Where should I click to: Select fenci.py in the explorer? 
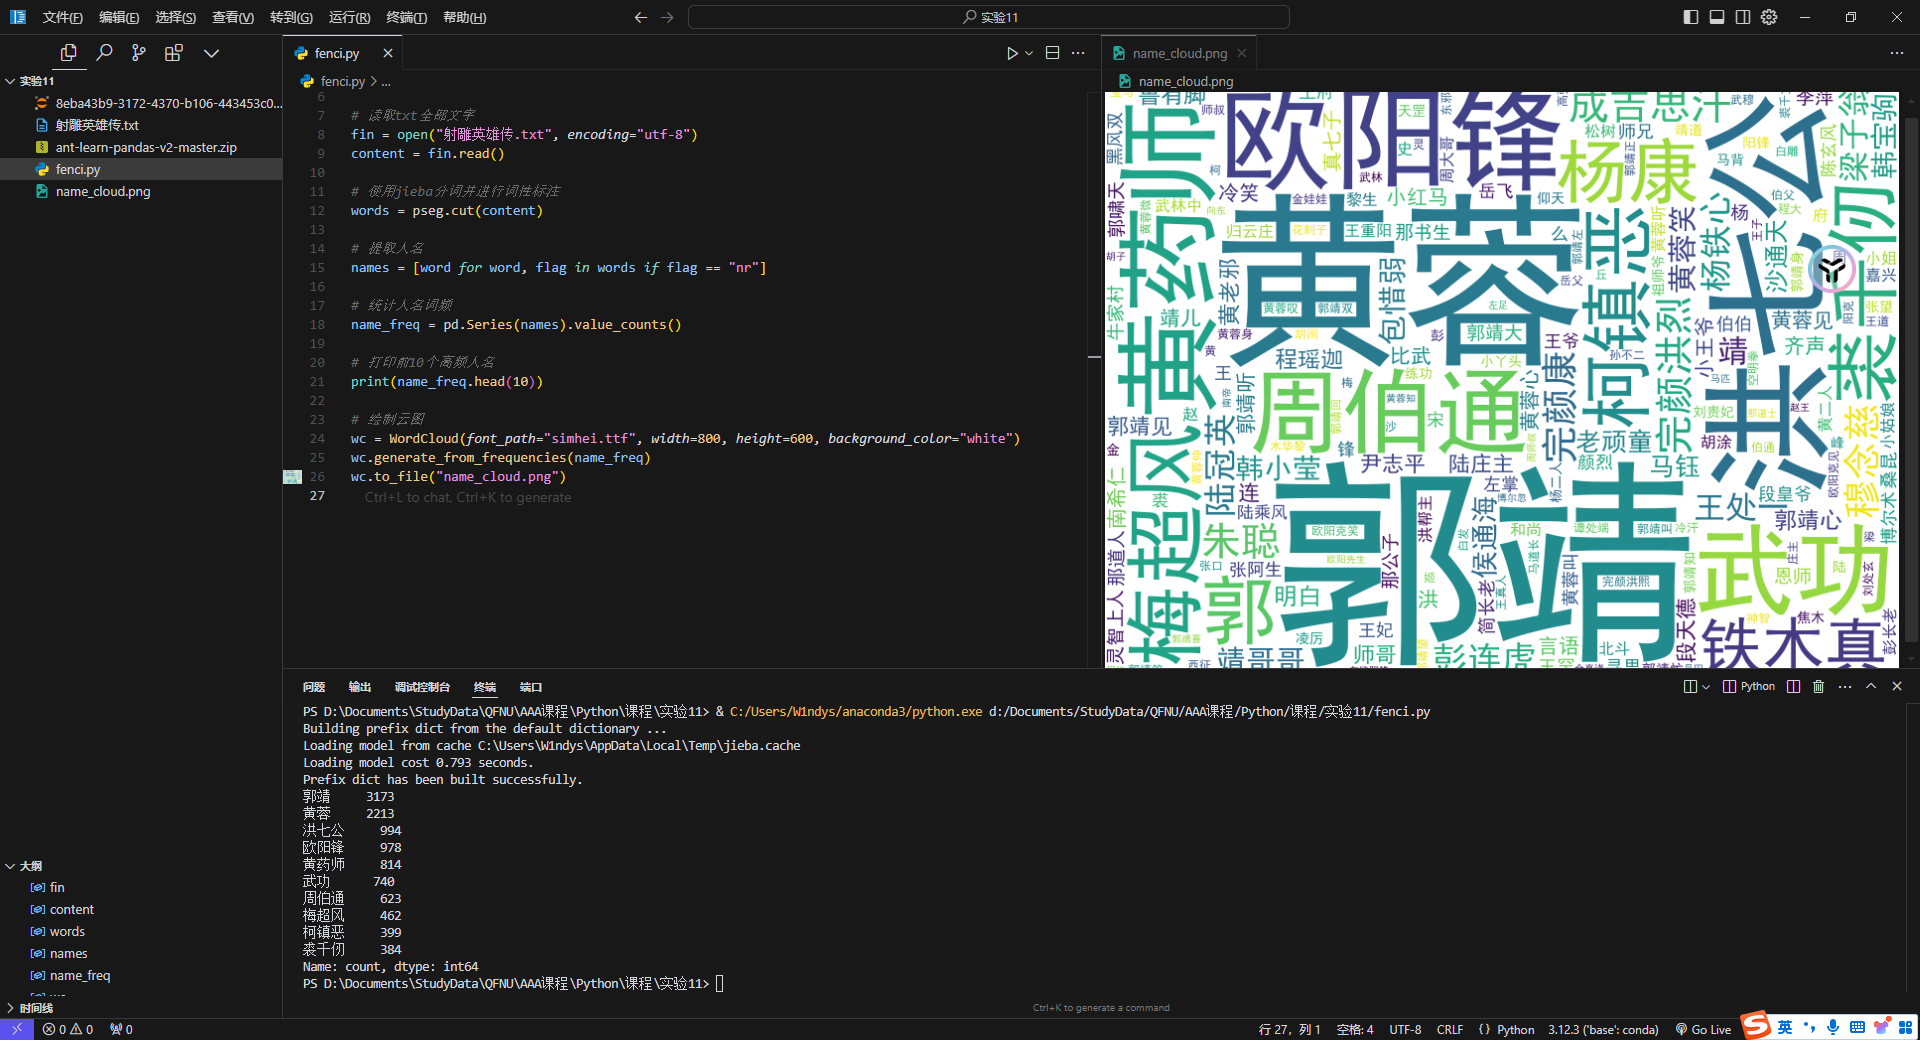point(141,169)
